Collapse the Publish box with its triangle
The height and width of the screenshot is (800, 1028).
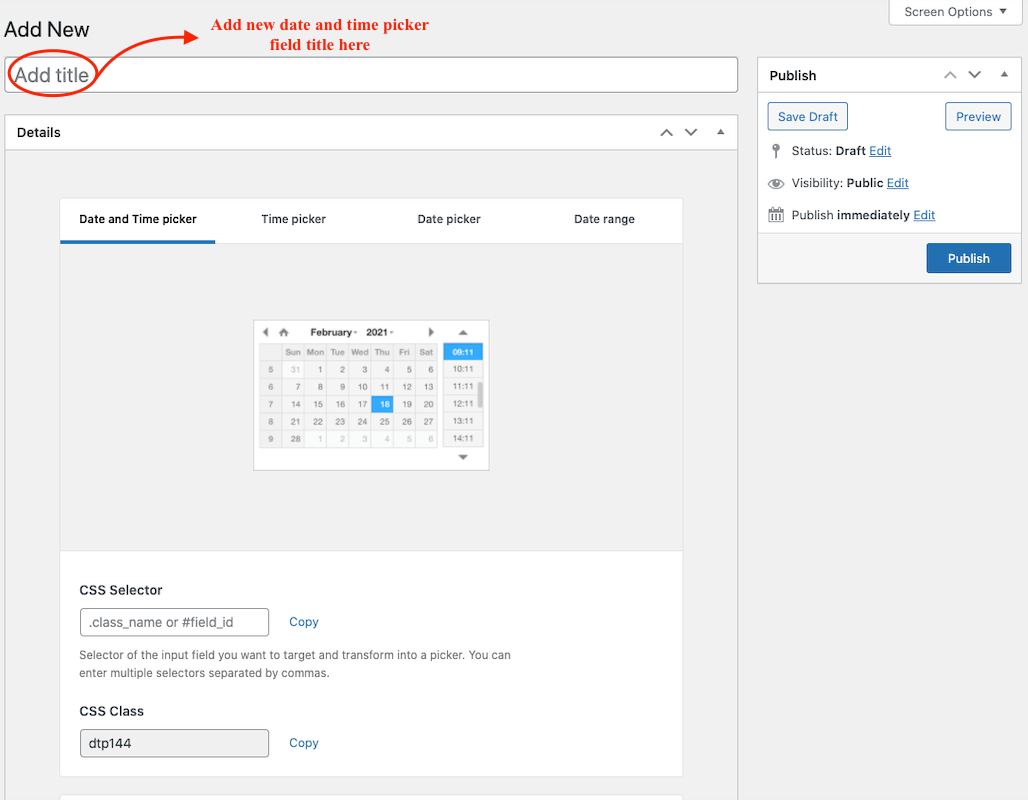(x=1004, y=75)
